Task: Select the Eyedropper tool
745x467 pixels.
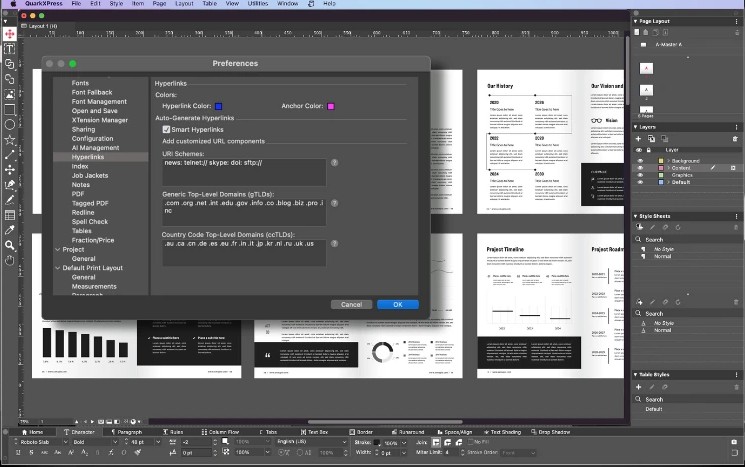Action: coord(10,230)
